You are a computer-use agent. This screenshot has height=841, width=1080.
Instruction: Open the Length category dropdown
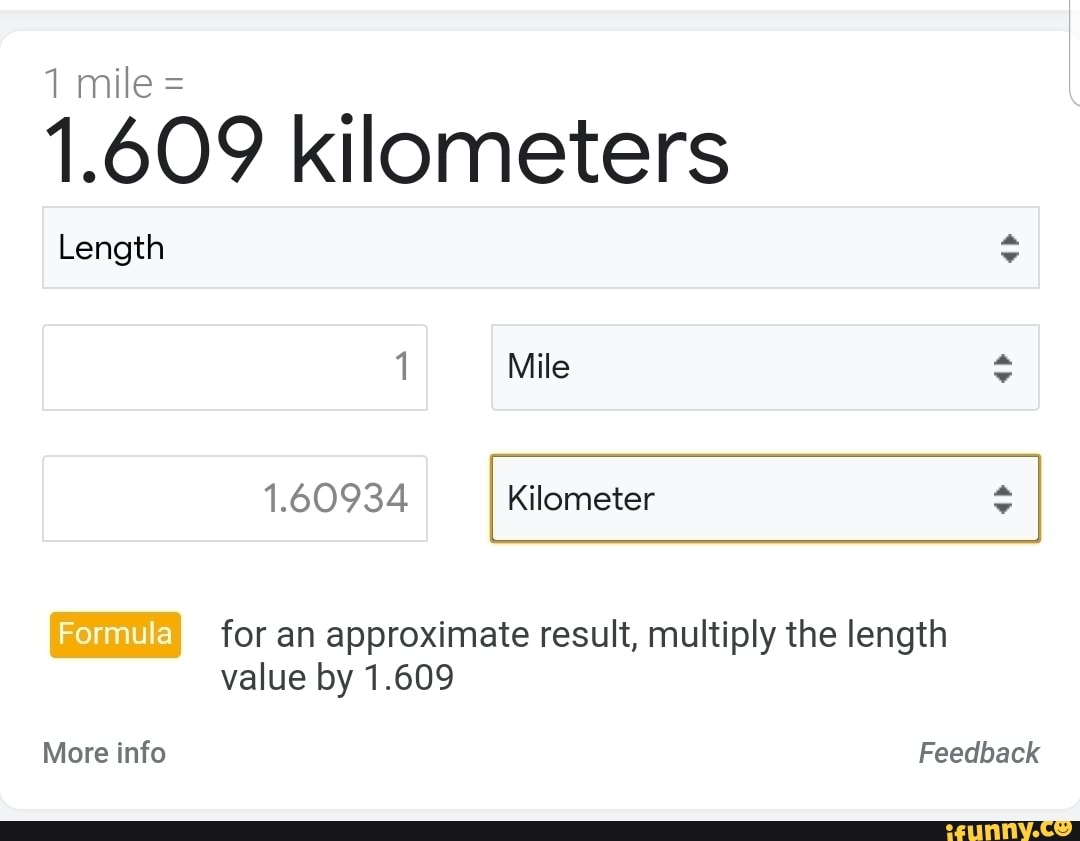click(540, 247)
